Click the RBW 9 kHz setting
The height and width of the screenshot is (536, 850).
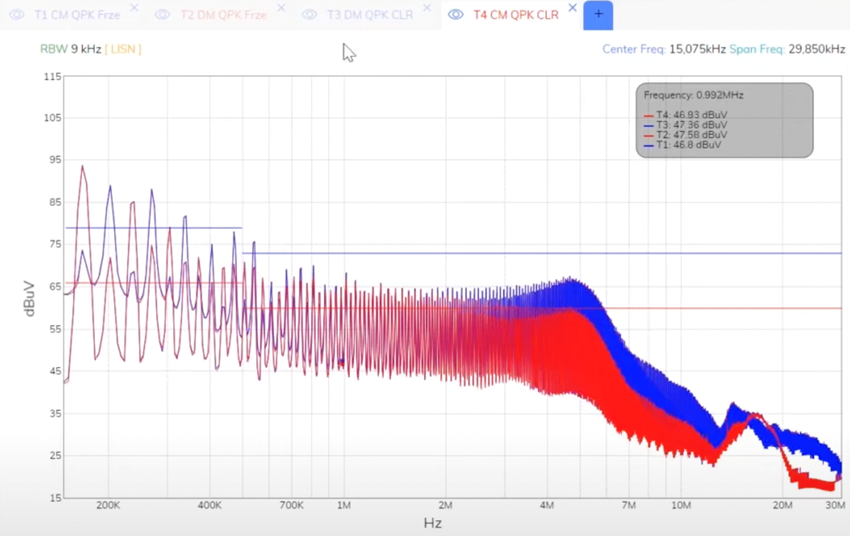click(70, 49)
